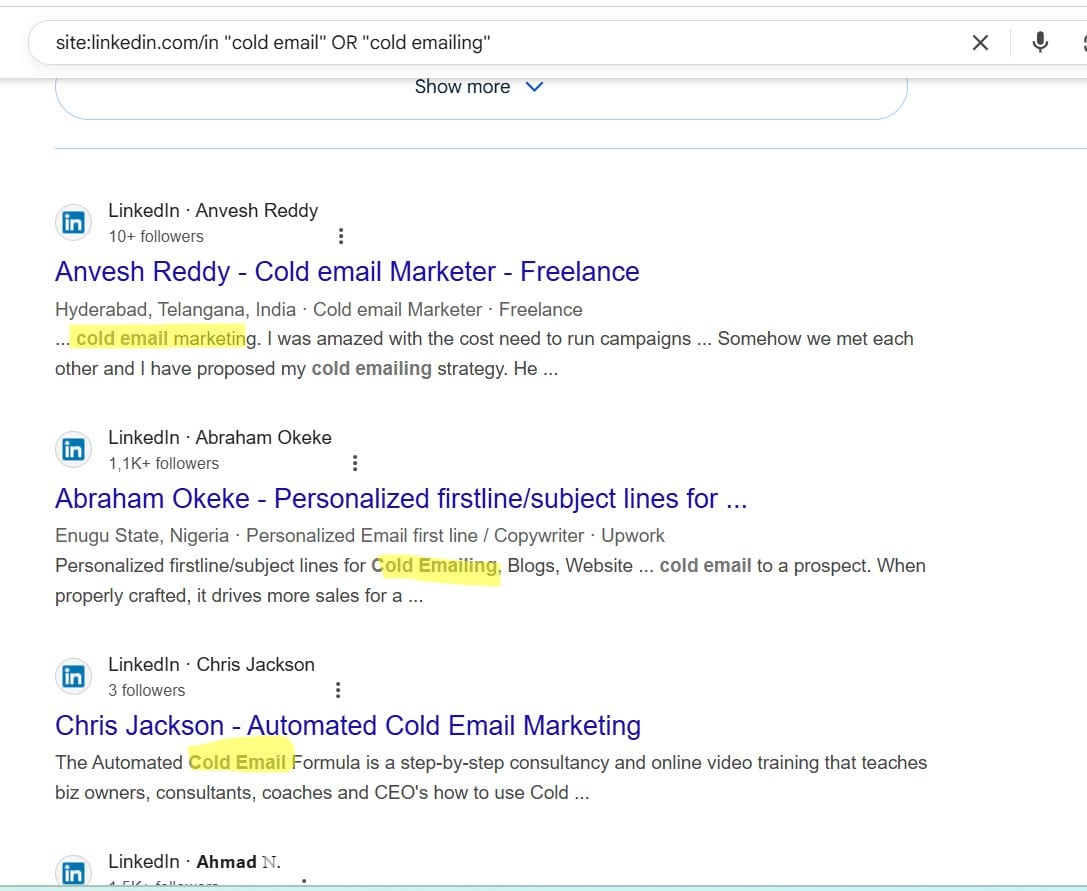Click the LinkedIn favicon for Chris Jackson result
1087x891 pixels.
click(73, 676)
